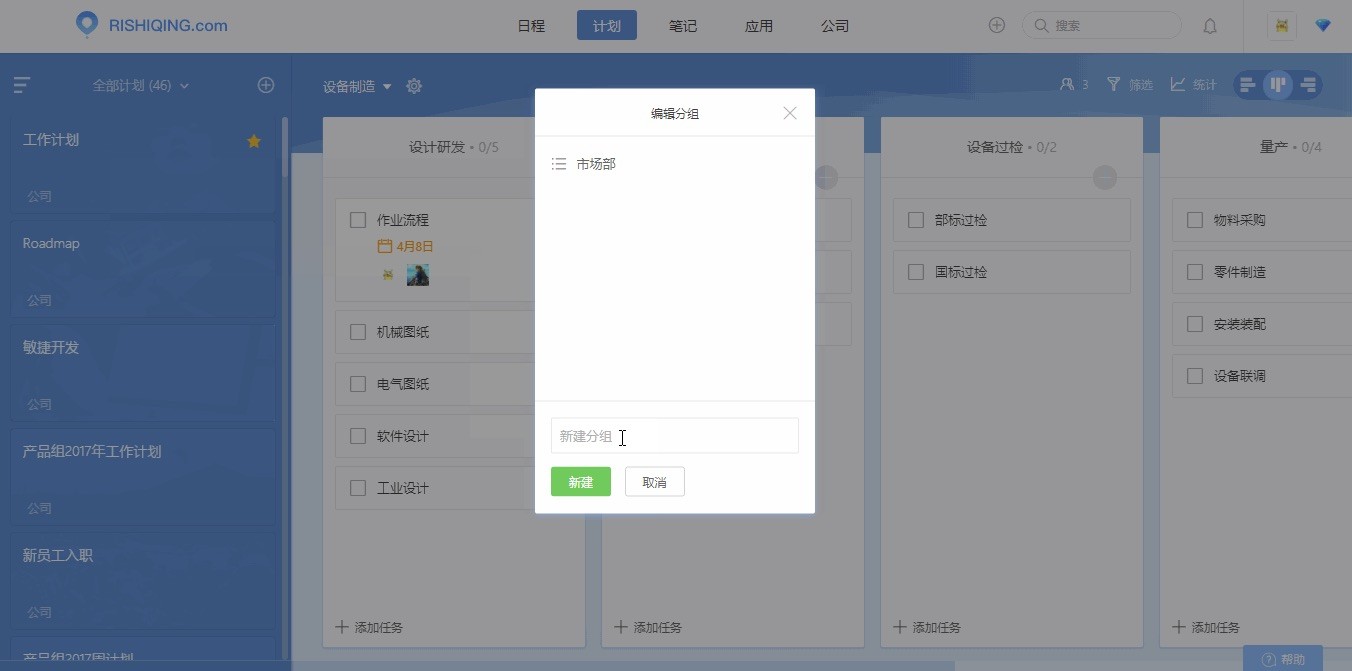Click the 取消 button
Image resolution: width=1352 pixels, height=671 pixels.
coord(655,482)
